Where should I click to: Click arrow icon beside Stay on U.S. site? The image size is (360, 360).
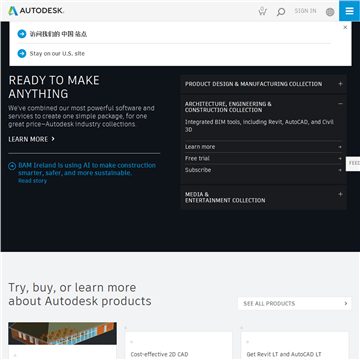coord(22,53)
